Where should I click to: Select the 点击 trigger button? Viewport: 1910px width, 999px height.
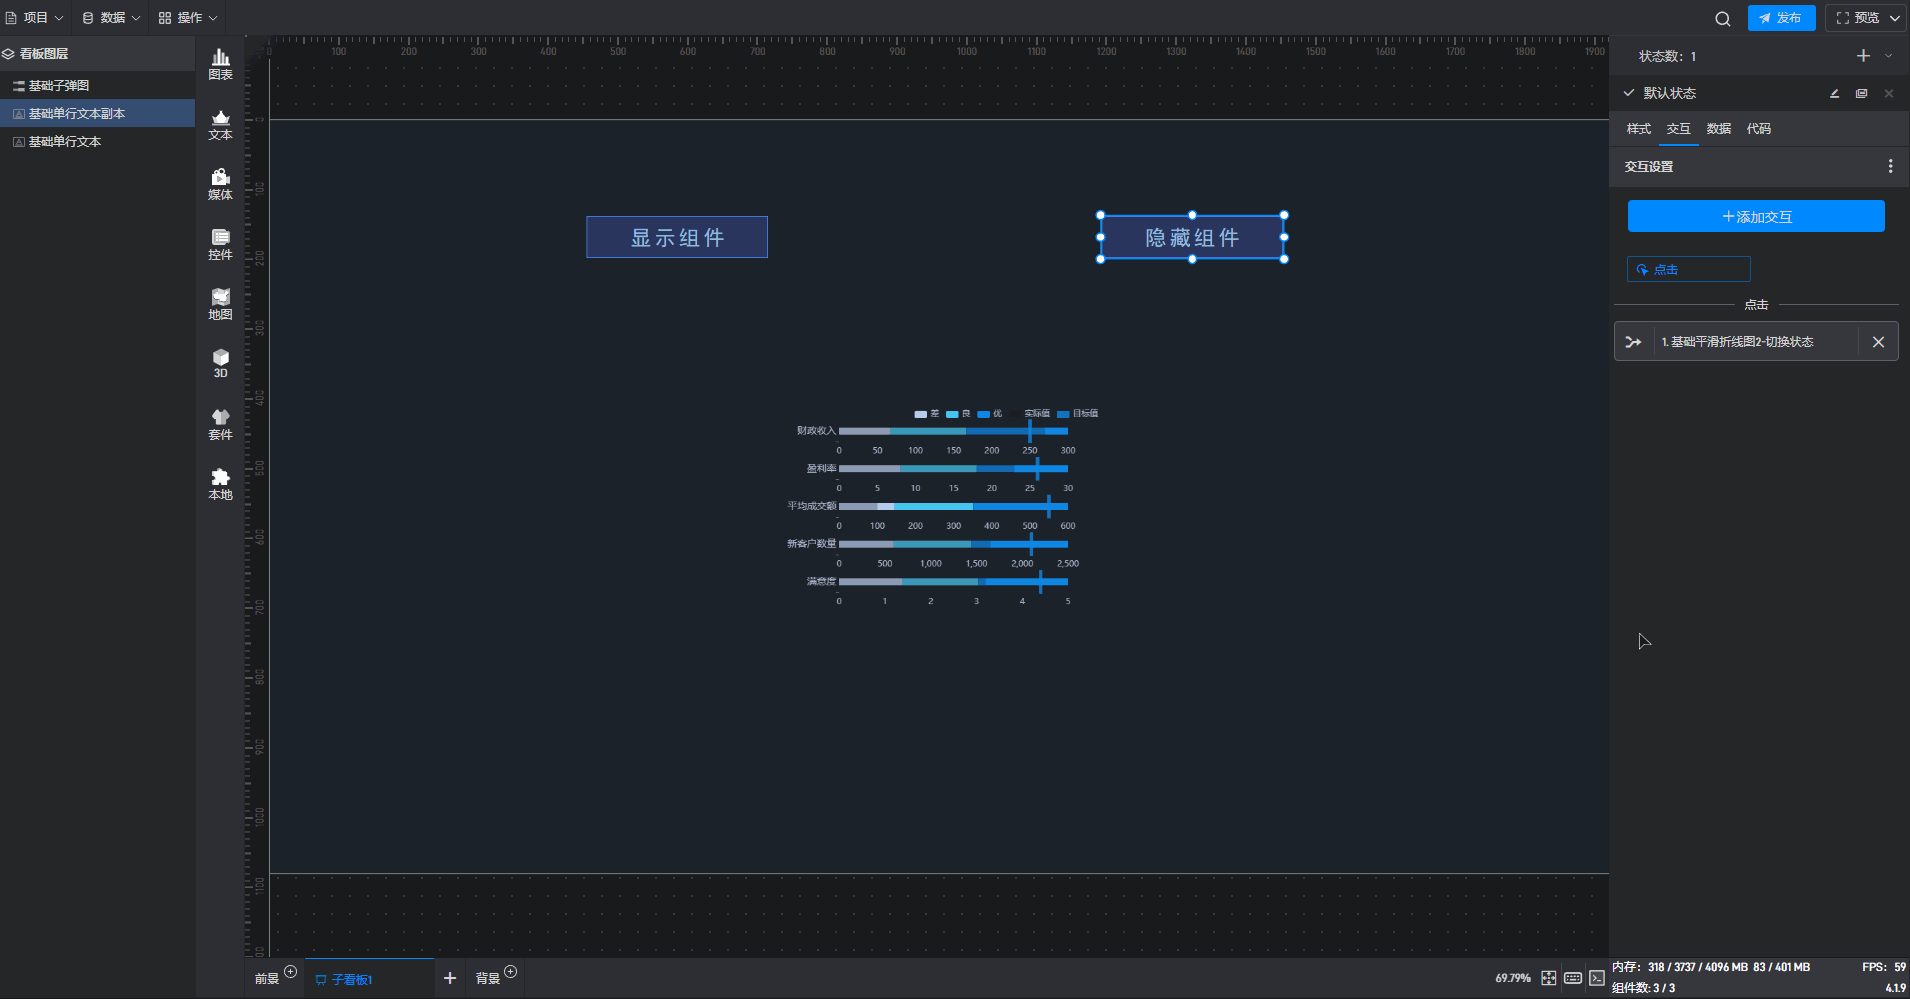1688,269
